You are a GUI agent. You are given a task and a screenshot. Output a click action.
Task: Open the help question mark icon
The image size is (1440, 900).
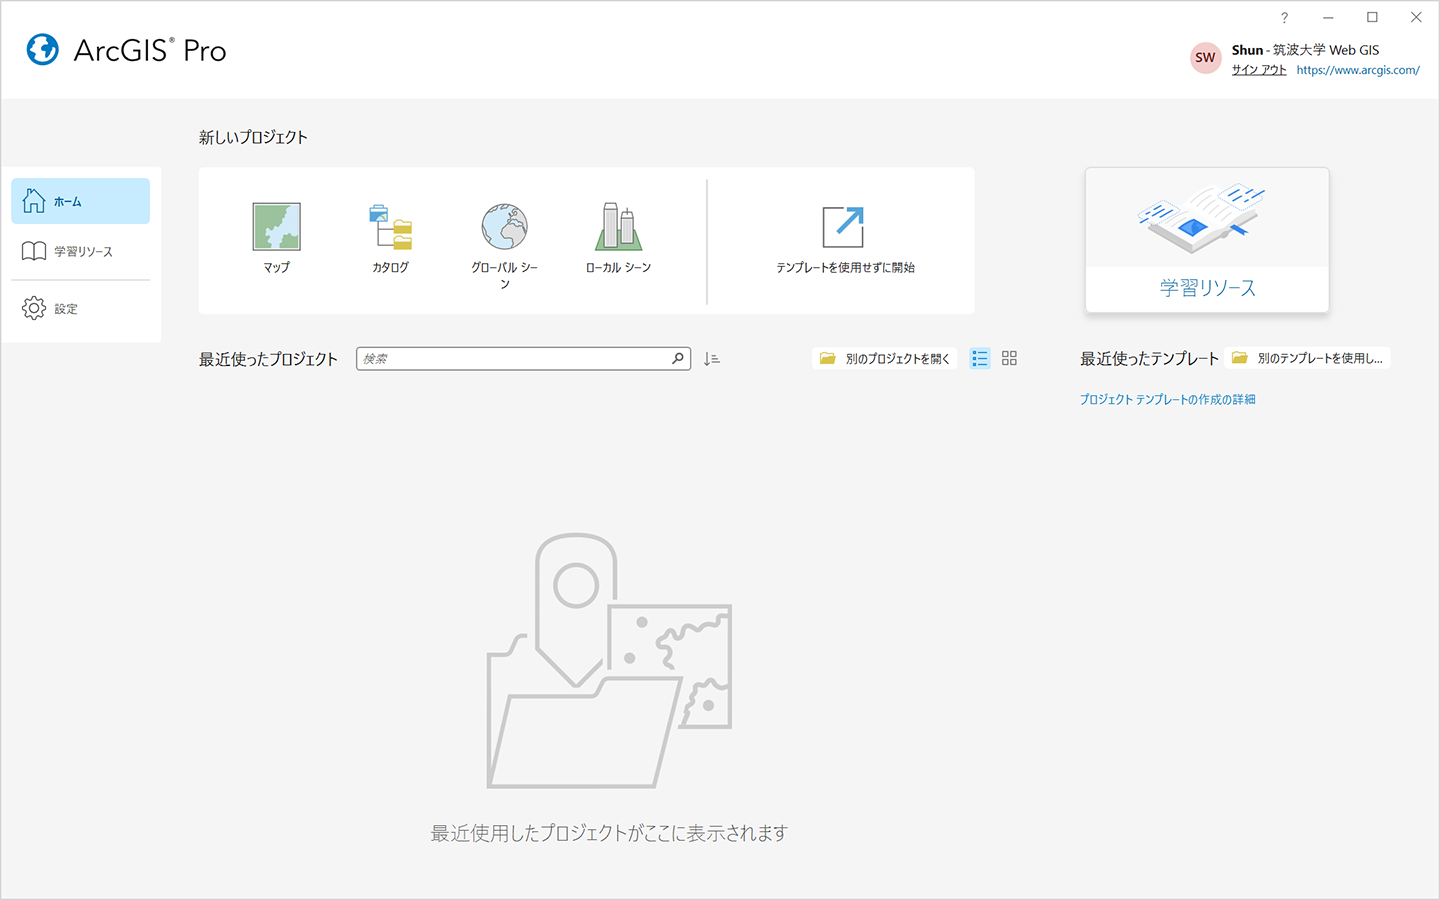(1284, 17)
